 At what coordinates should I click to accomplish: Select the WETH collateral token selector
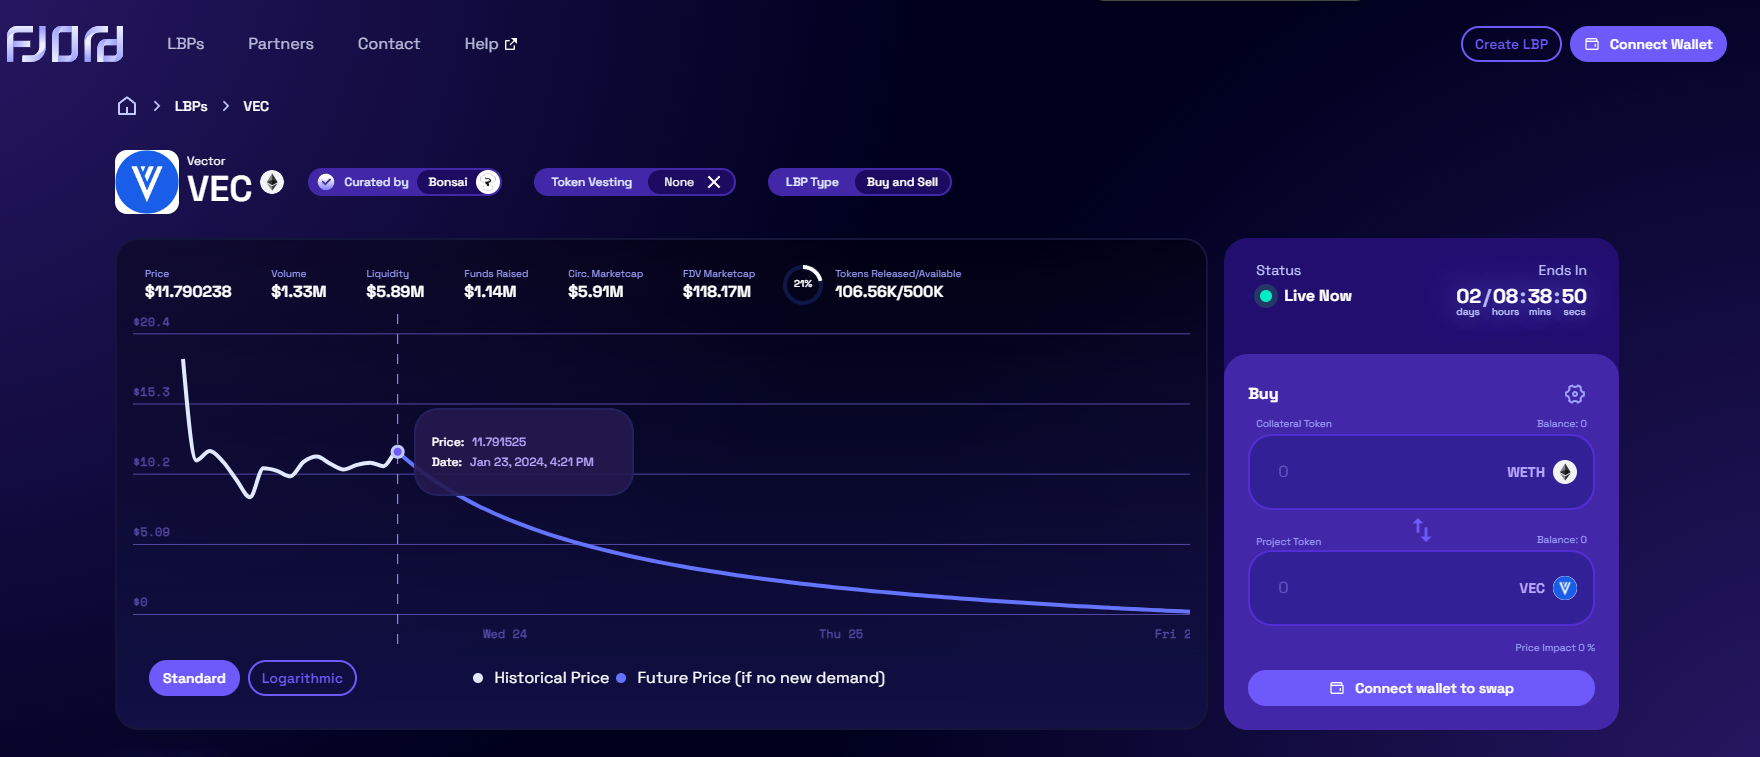coord(1541,472)
